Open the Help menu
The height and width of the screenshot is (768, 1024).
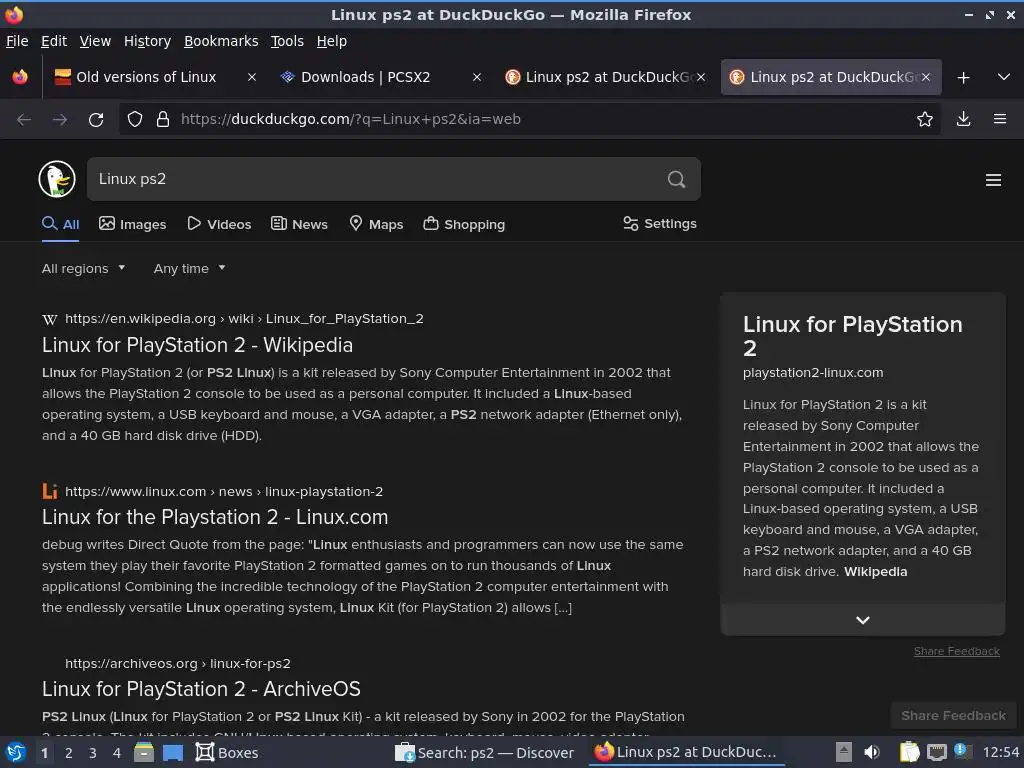[332, 41]
